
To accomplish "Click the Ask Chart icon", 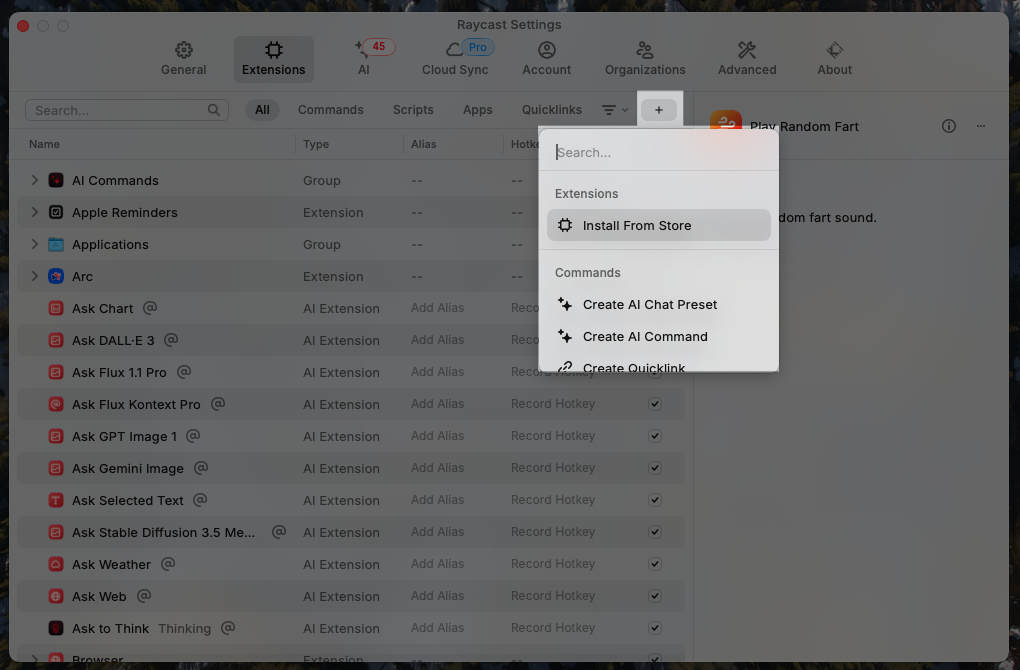I will click(56, 308).
